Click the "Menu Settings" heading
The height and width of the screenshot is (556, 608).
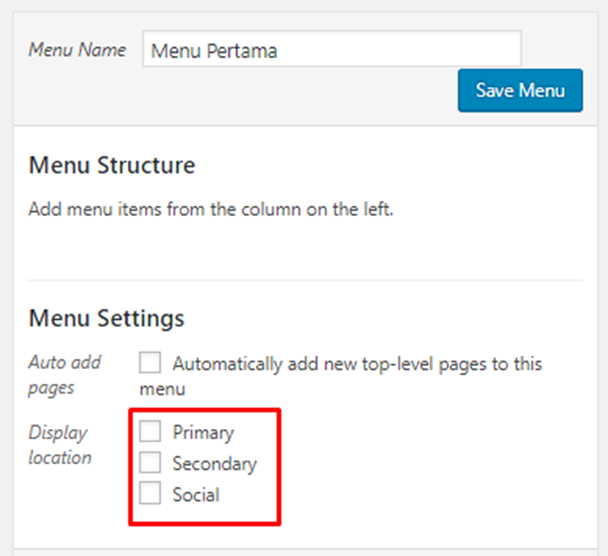click(x=106, y=318)
